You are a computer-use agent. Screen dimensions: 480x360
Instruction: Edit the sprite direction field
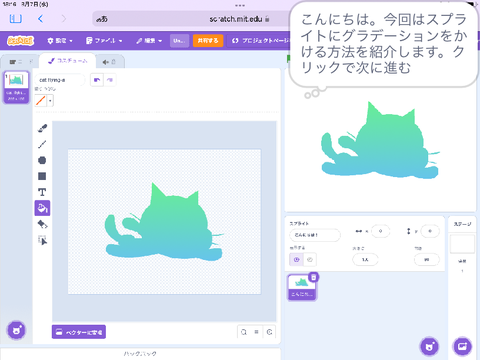click(x=427, y=260)
